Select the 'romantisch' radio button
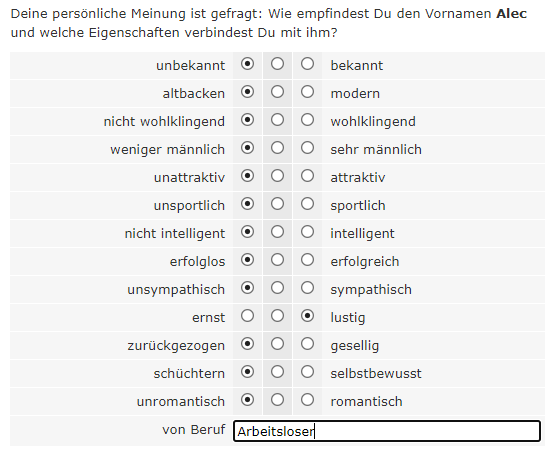The height and width of the screenshot is (452, 554). [307, 400]
